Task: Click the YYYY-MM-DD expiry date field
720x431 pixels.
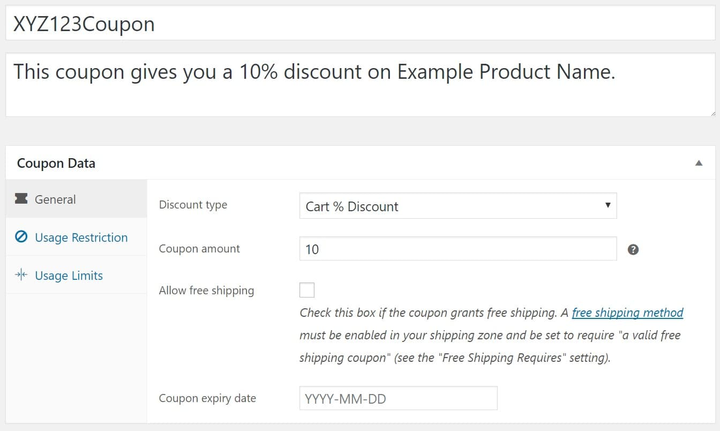Action: tap(398, 398)
